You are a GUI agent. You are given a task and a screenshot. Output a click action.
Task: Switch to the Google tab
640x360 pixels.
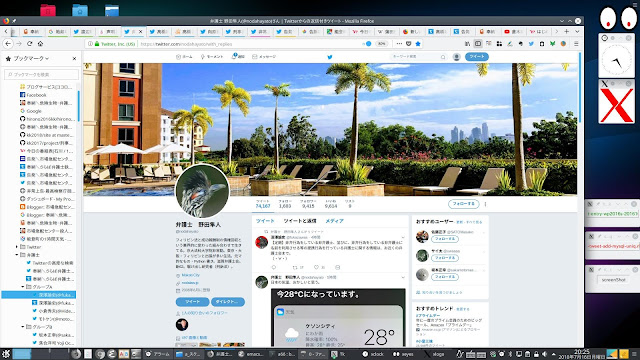click(x=58, y=31)
